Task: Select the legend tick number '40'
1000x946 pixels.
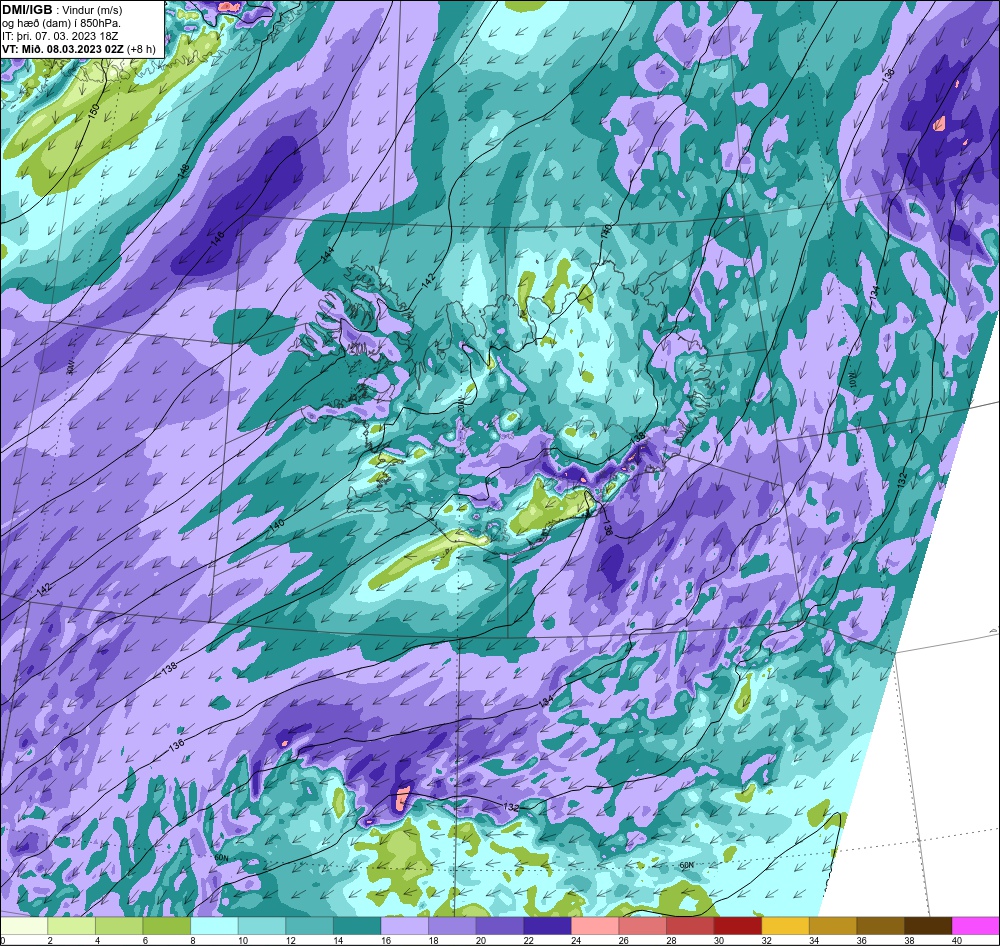Action: 957,940
